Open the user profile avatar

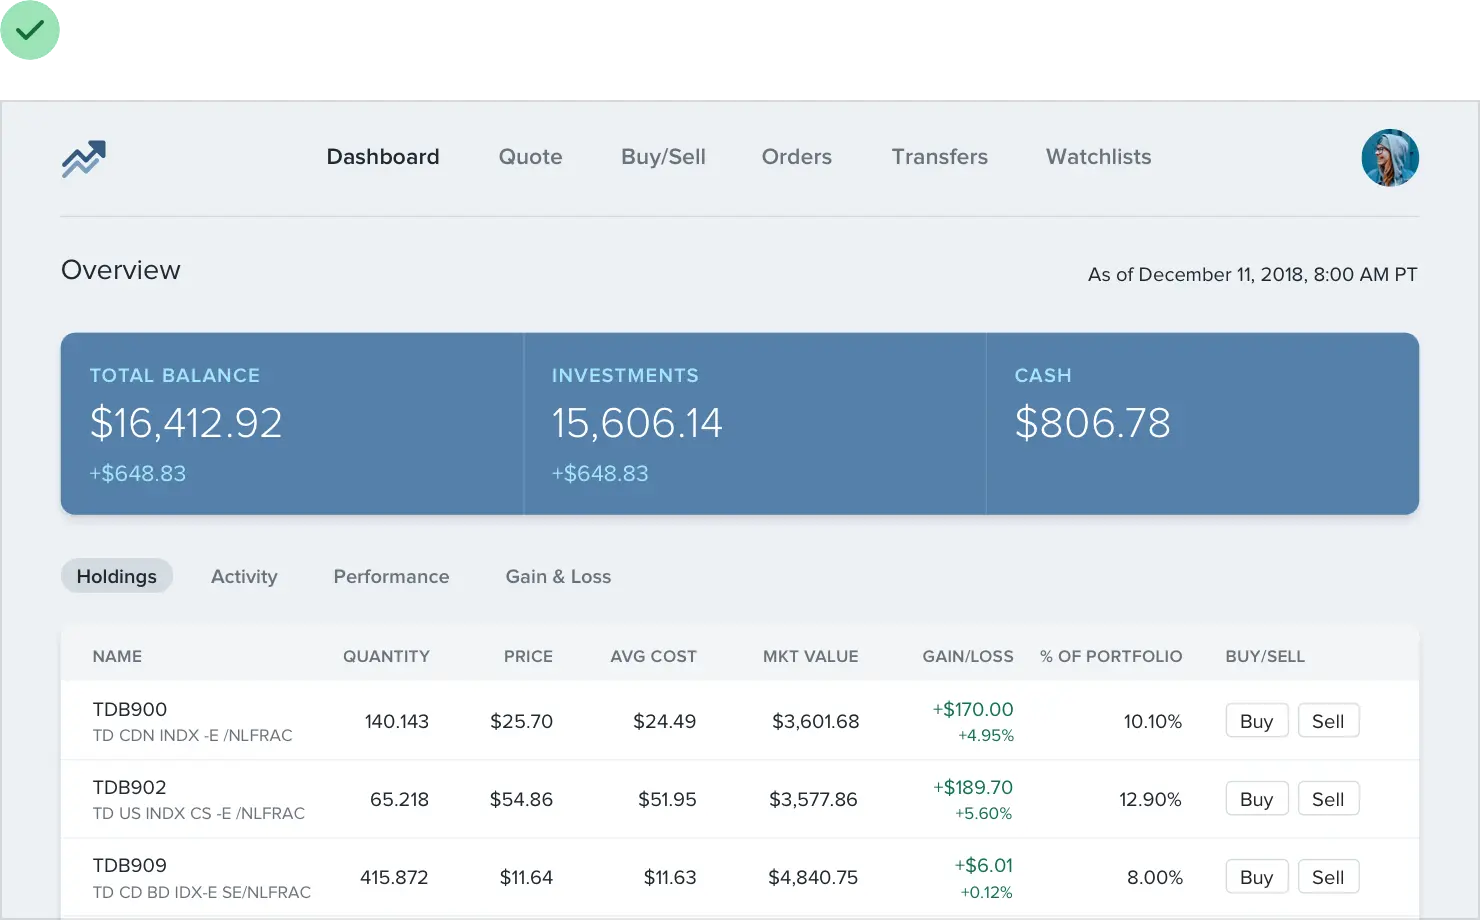[1389, 158]
